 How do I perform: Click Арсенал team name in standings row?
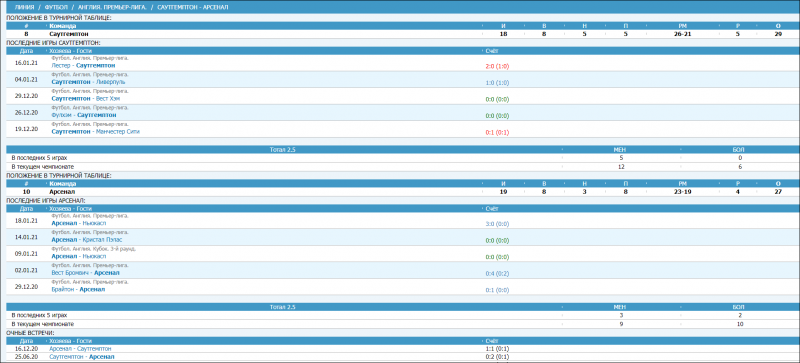point(62,191)
